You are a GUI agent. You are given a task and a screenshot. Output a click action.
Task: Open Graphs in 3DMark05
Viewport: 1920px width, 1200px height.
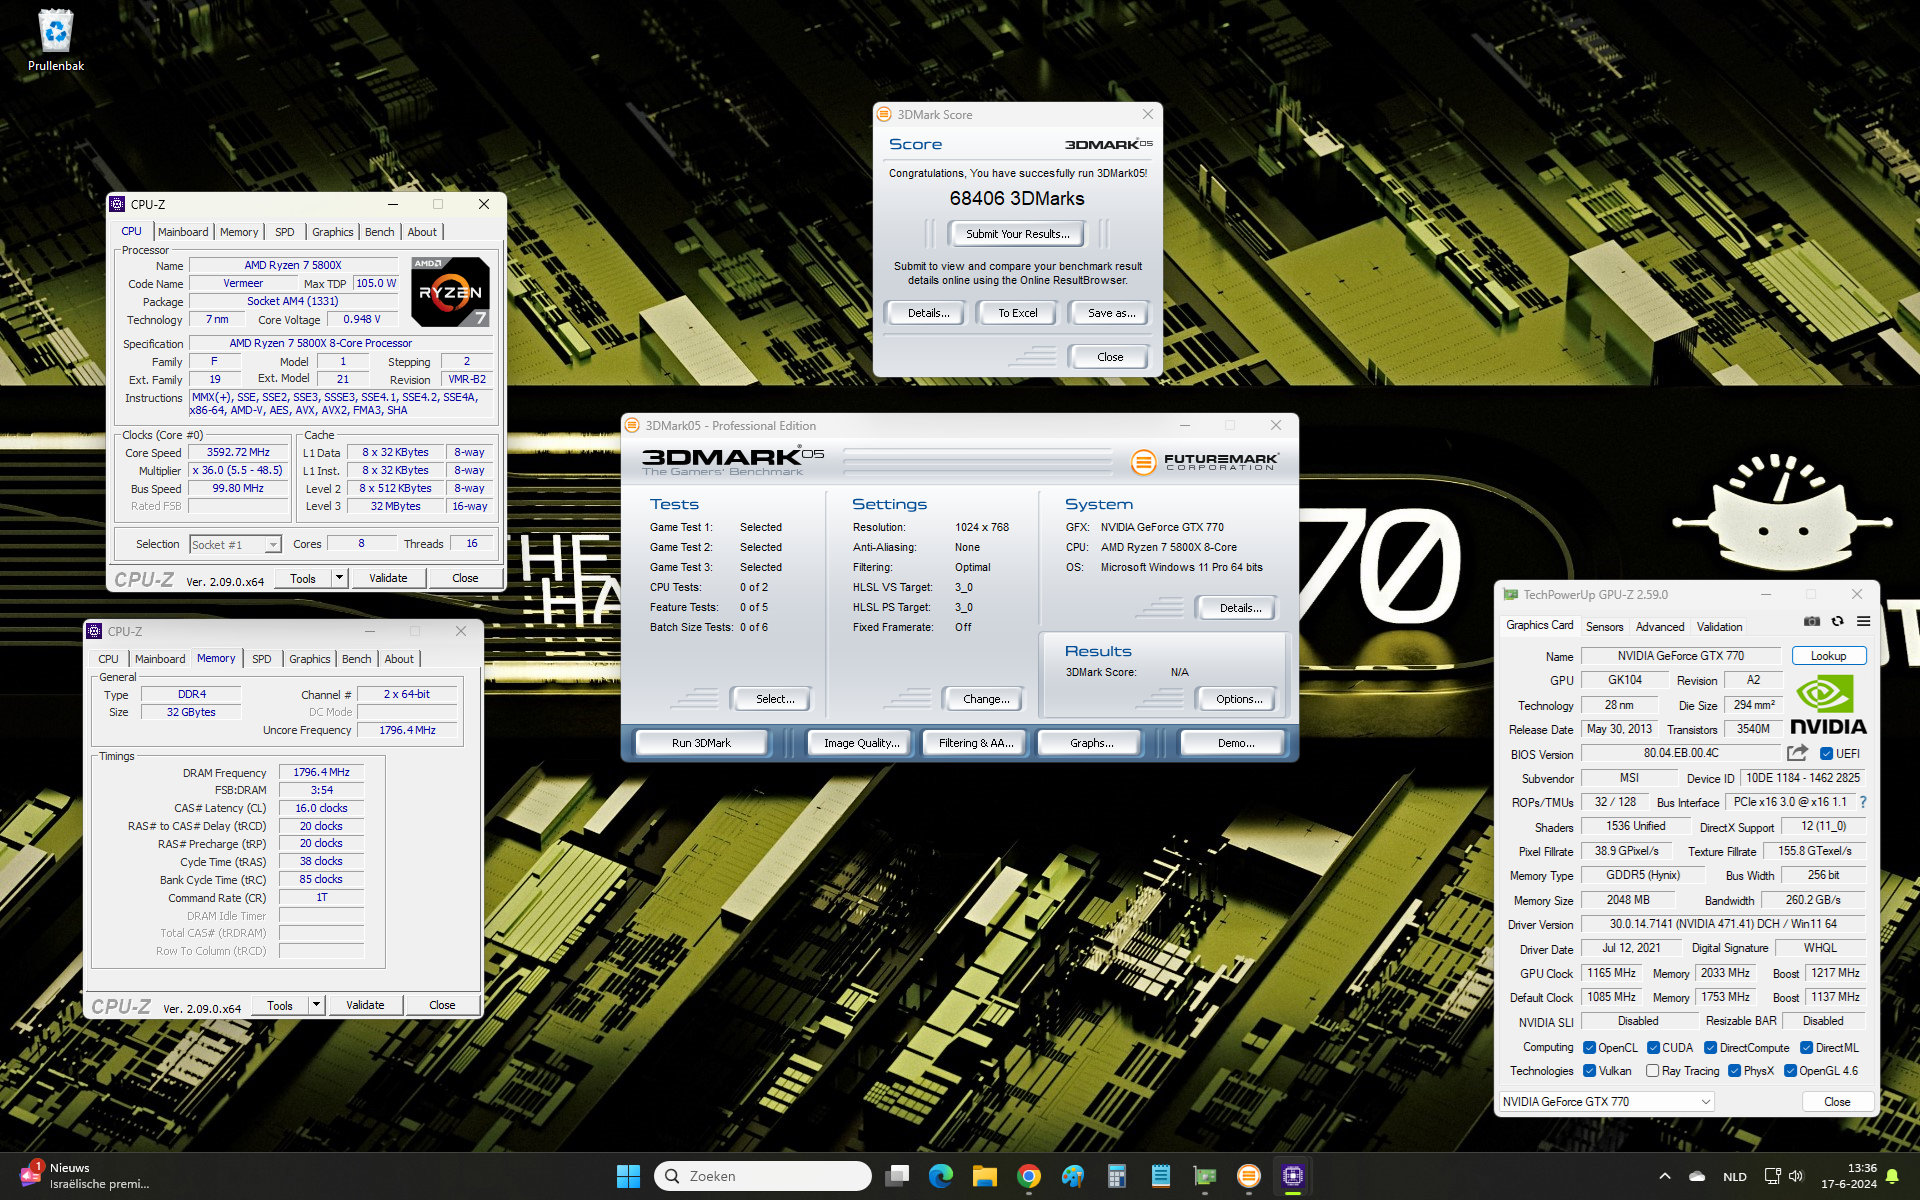1091,743
